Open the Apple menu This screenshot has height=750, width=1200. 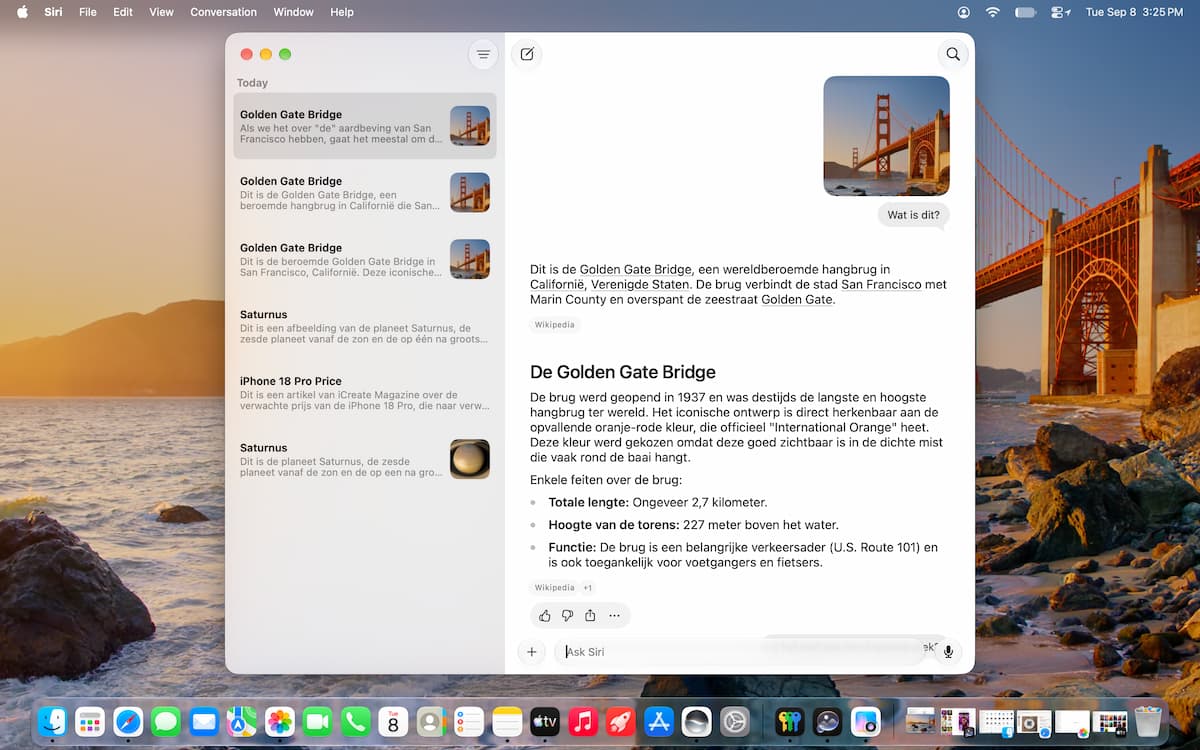(22, 12)
